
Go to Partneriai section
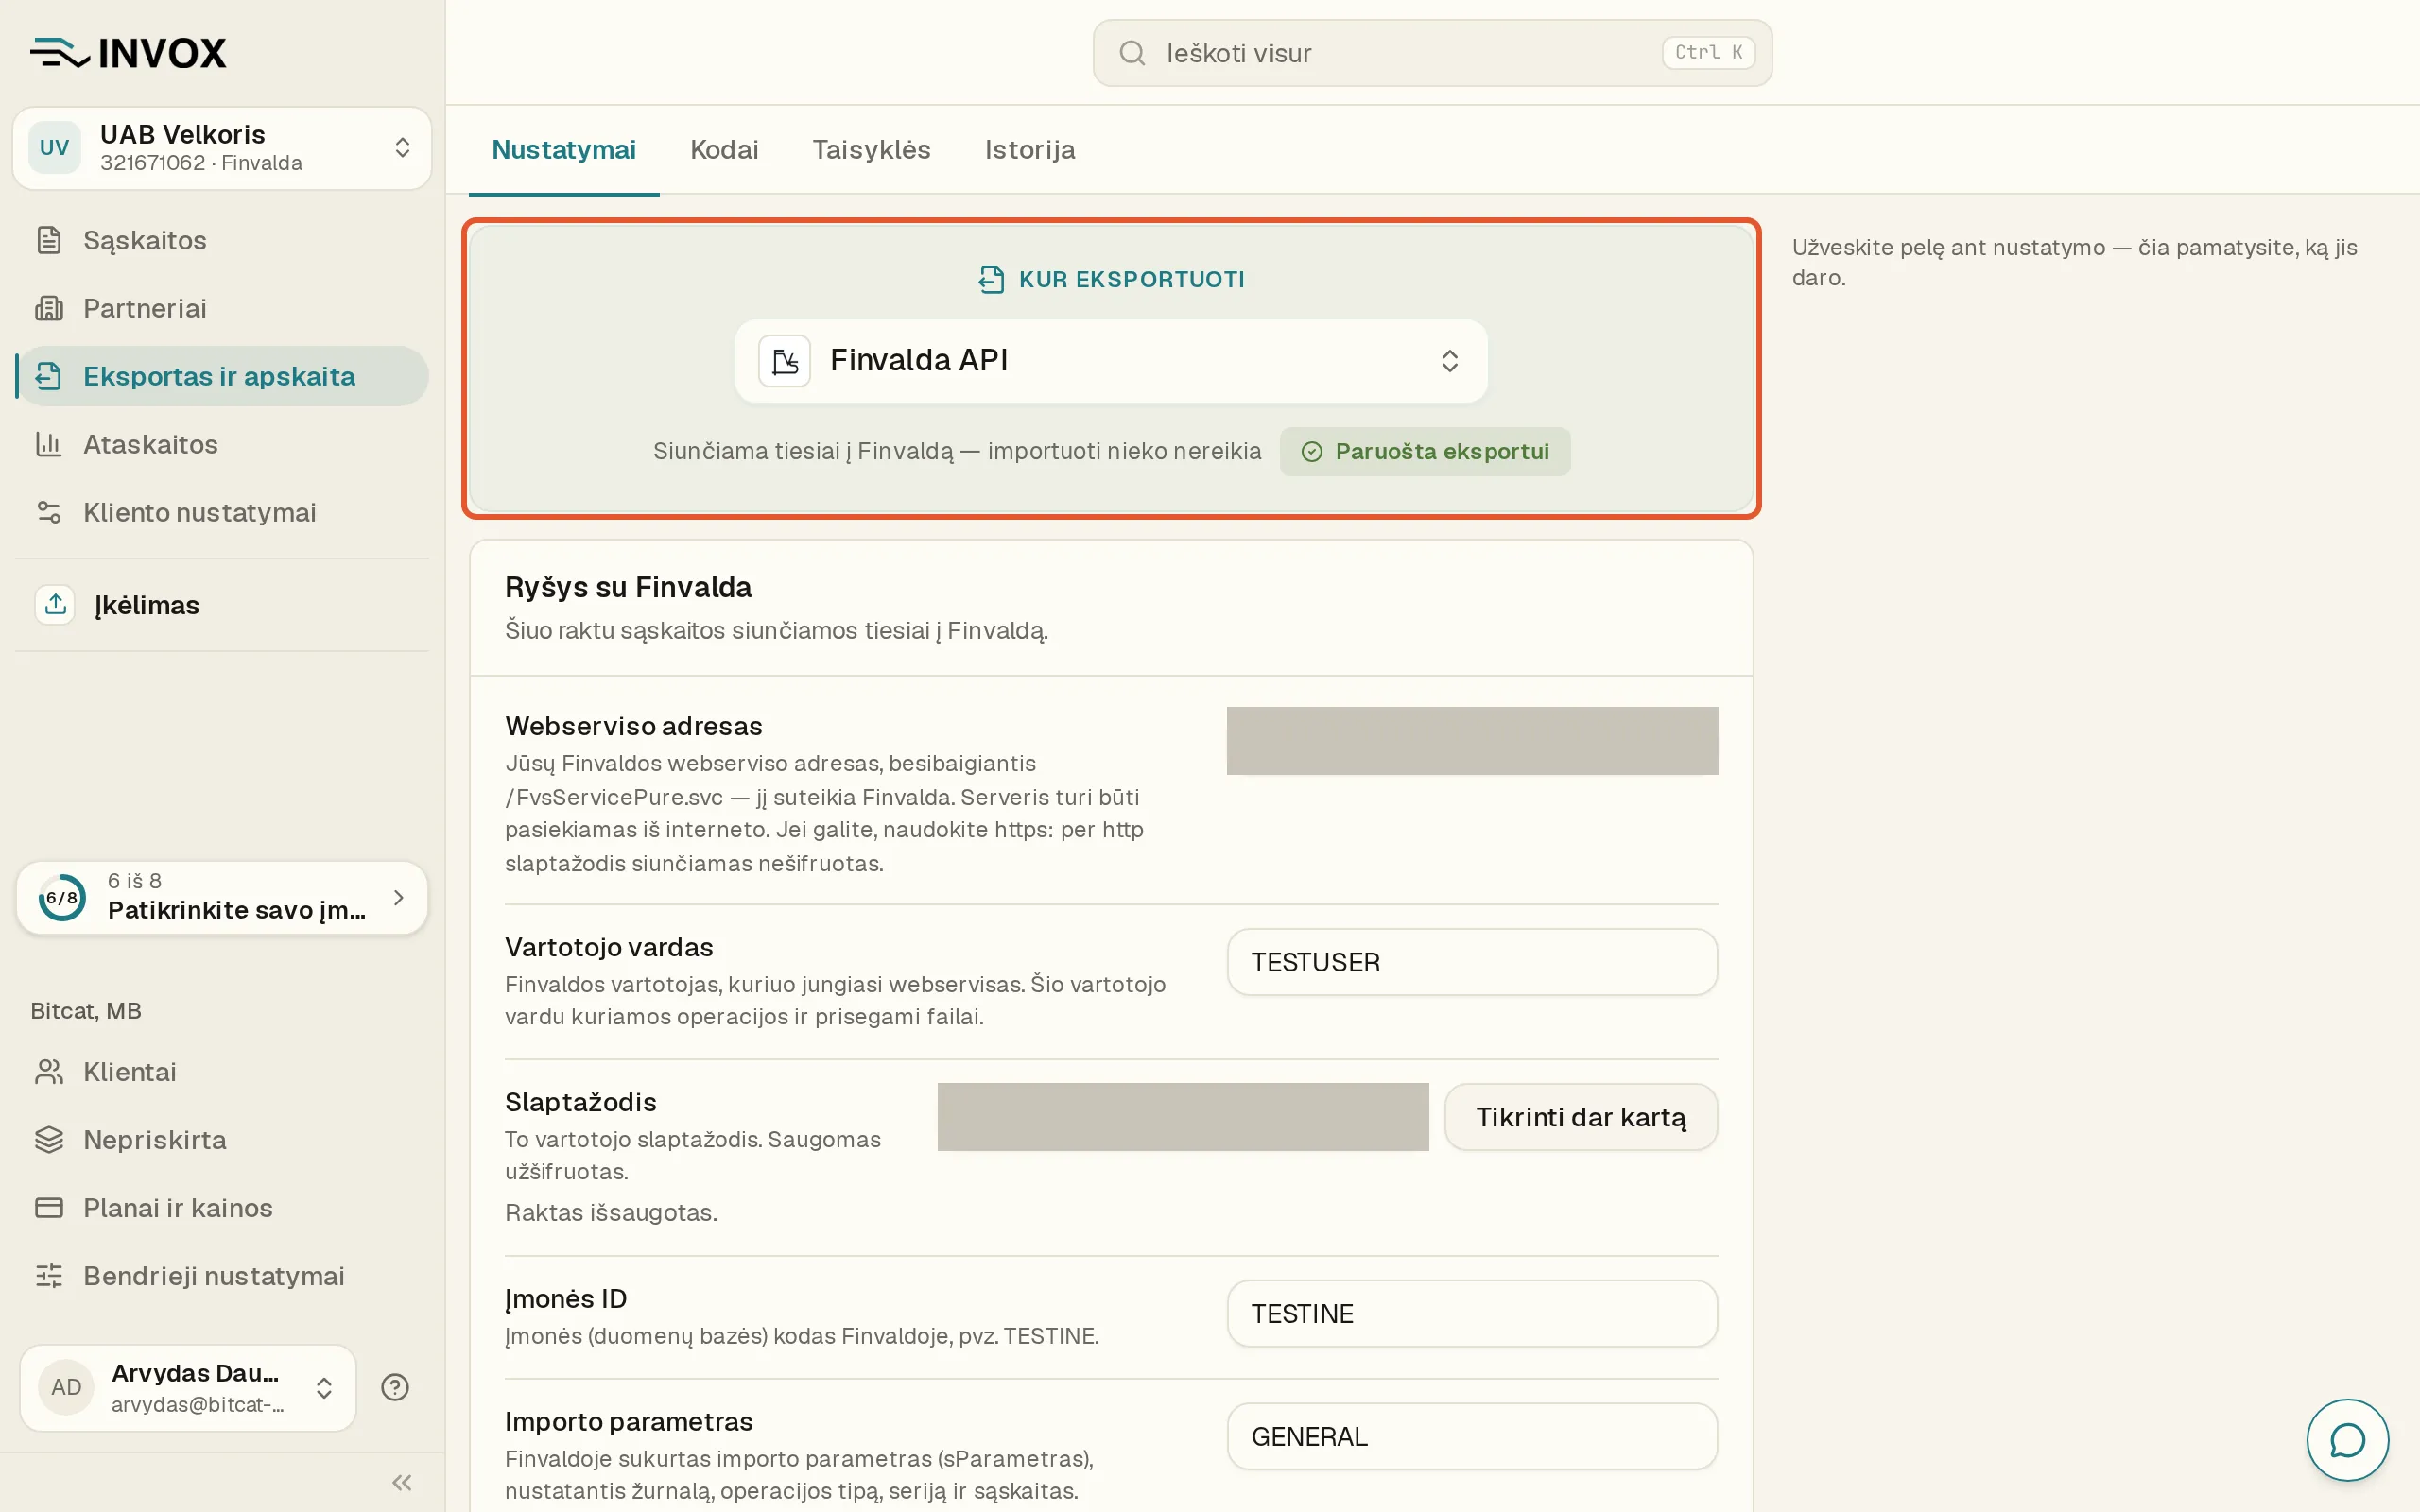222,308
